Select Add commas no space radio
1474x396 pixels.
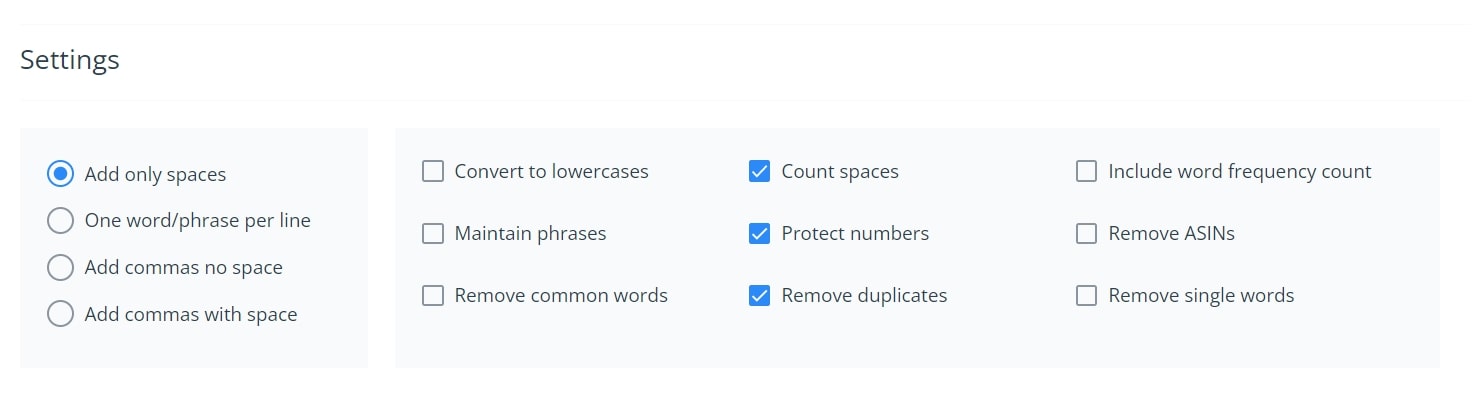pyautogui.click(x=61, y=267)
